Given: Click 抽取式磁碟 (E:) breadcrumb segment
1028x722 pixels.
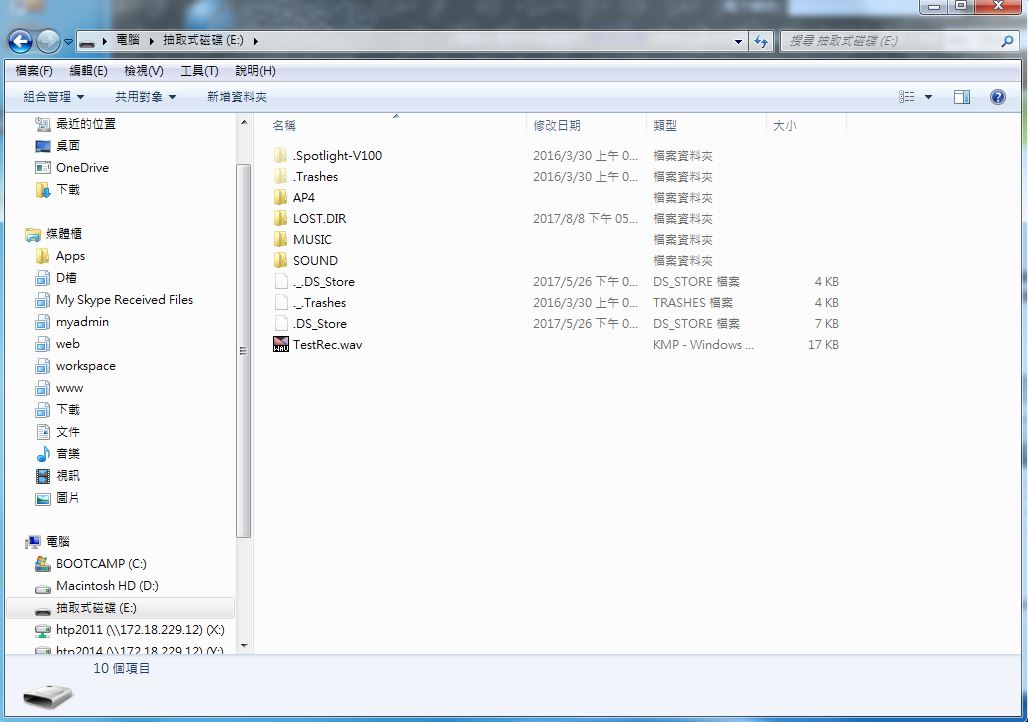Looking at the screenshot, I should 203,40.
